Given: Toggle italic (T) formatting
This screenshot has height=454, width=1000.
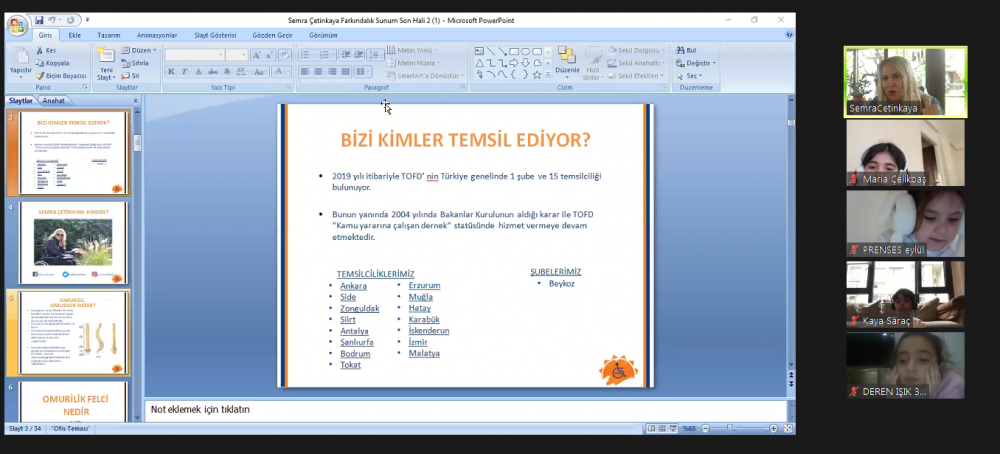Looking at the screenshot, I should click(184, 71).
